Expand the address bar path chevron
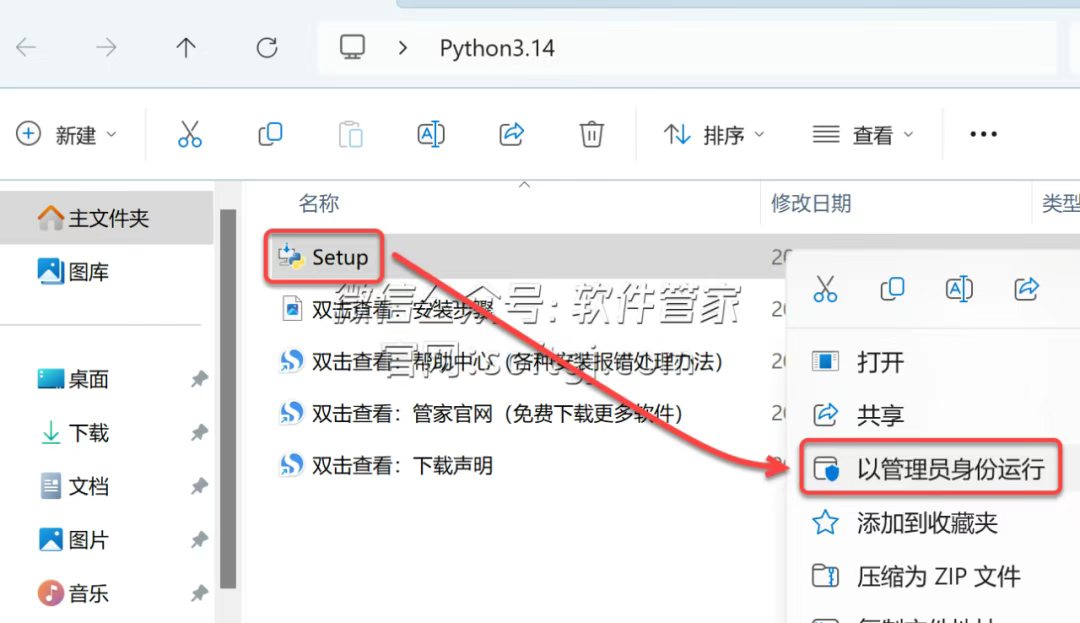Image resolution: width=1080 pixels, height=623 pixels. pyautogui.click(x=403, y=48)
